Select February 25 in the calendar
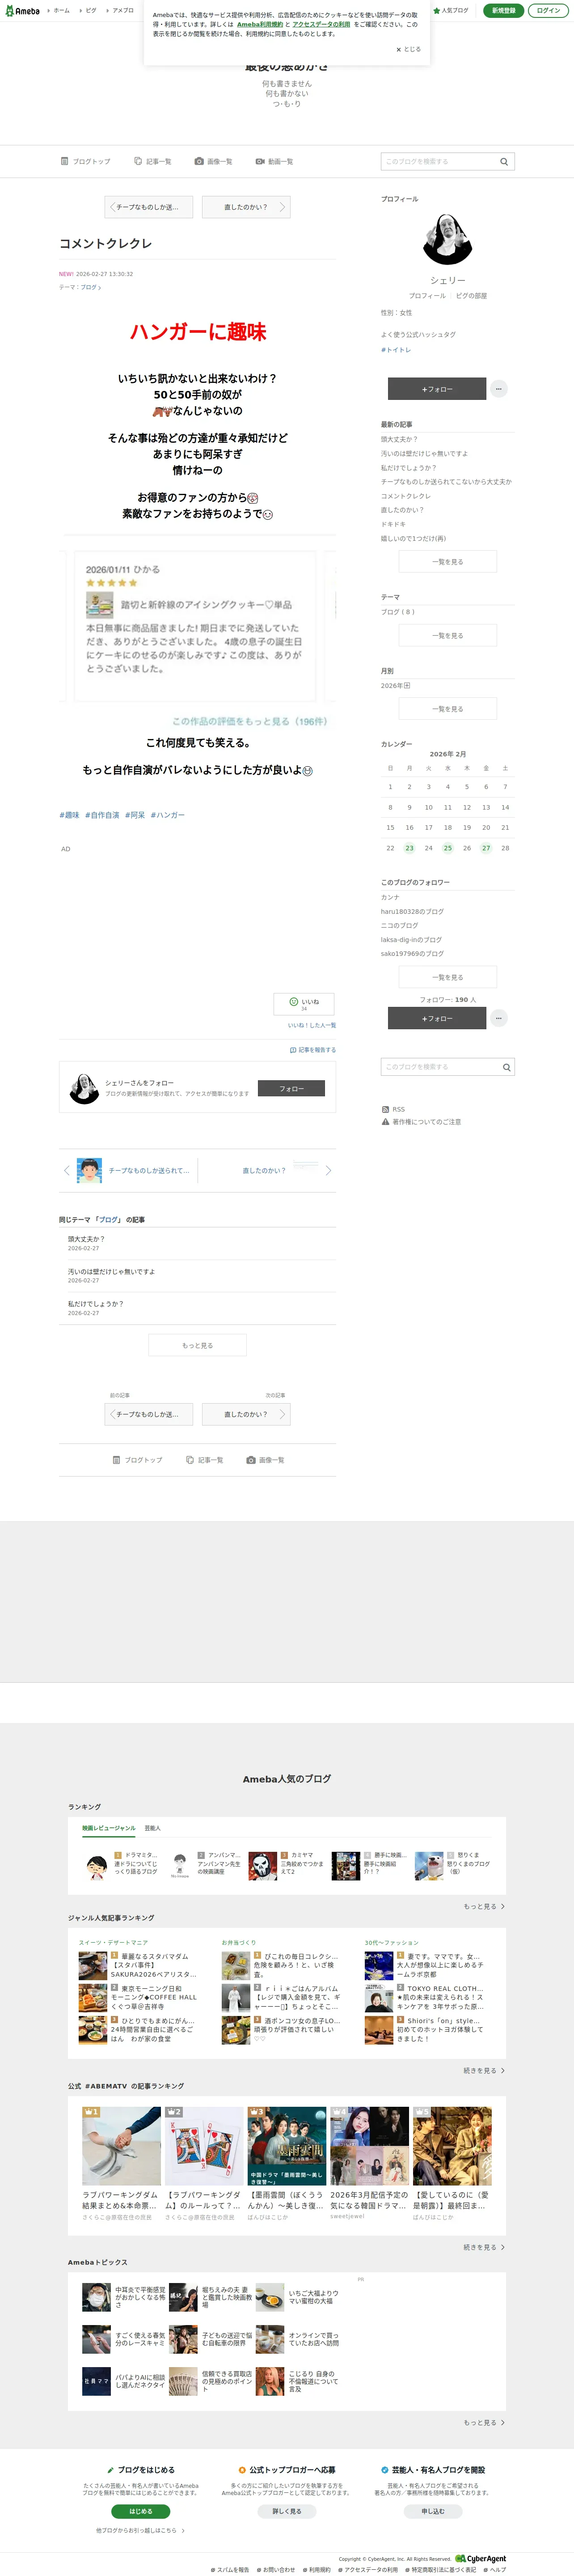Screen dimensions: 574x2576 point(447,848)
